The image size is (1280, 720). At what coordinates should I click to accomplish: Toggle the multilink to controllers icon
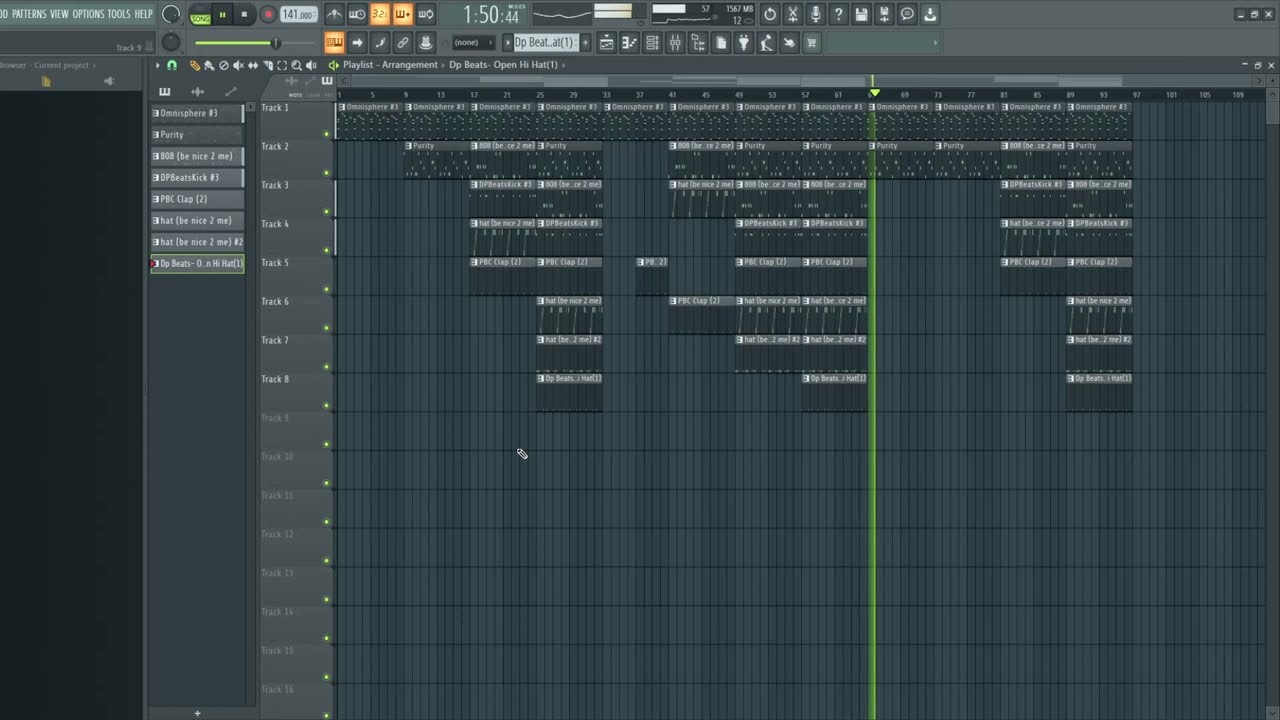(403, 43)
